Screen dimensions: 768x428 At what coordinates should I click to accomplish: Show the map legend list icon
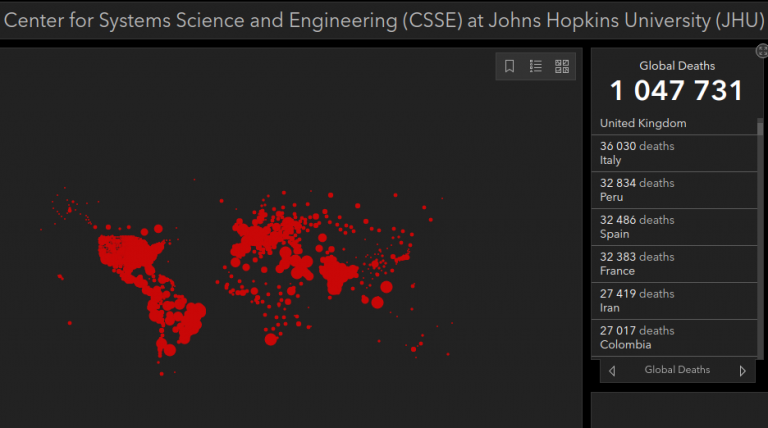point(536,66)
